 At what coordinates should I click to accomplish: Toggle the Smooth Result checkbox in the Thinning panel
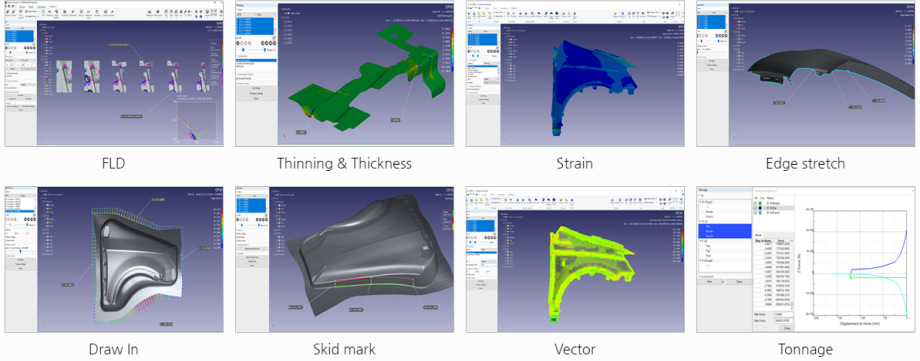[238, 79]
